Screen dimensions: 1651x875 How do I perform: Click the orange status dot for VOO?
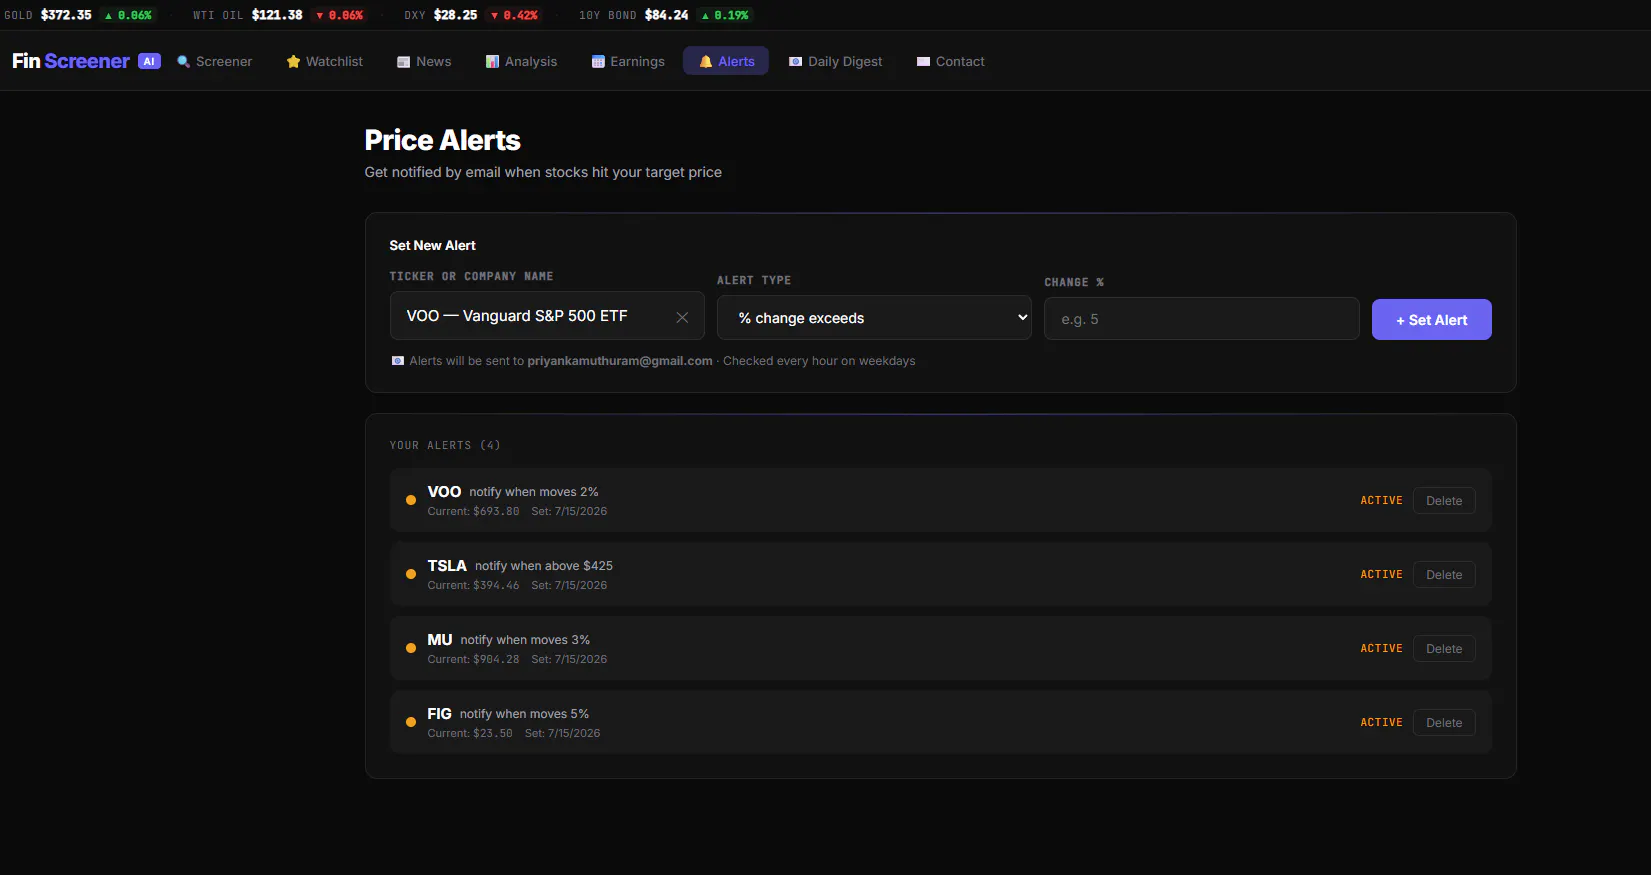pyautogui.click(x=411, y=500)
